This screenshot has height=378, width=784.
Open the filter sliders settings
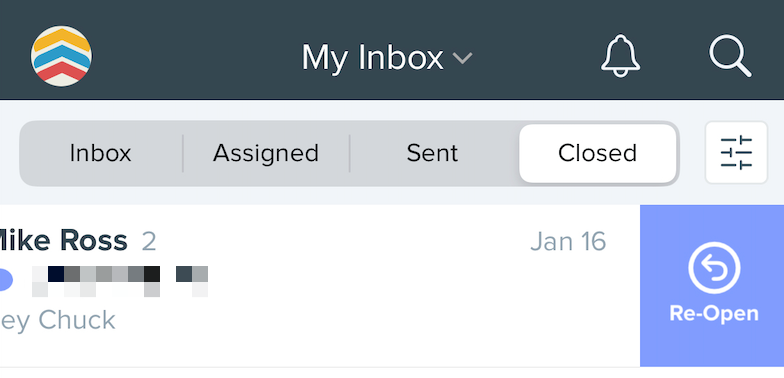point(736,152)
